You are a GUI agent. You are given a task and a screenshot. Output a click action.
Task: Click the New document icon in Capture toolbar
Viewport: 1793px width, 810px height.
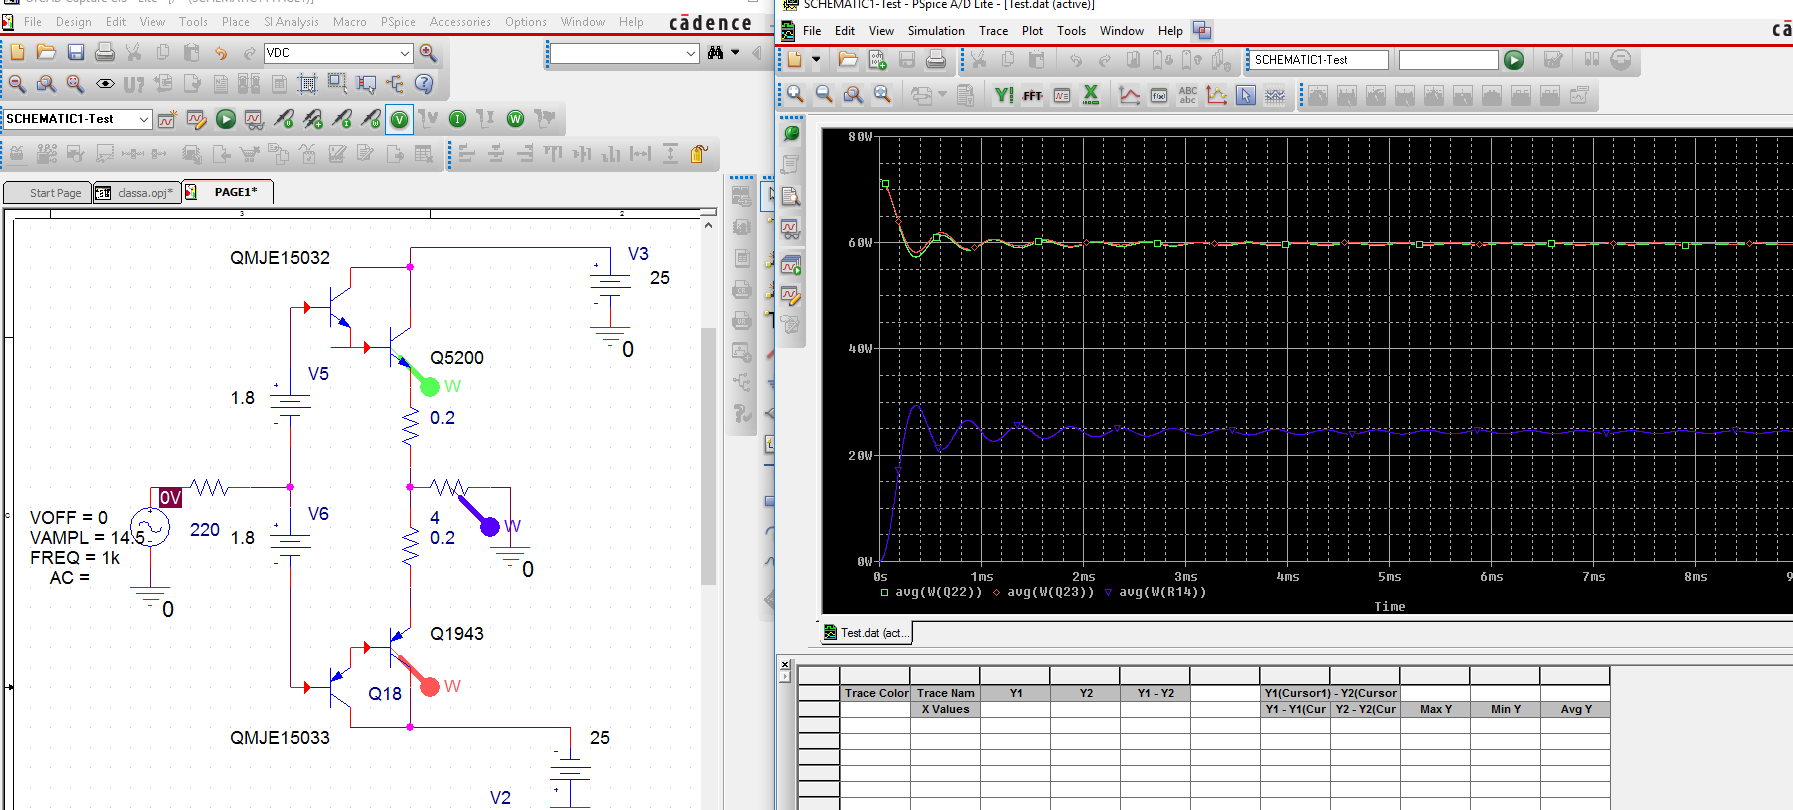coord(17,52)
